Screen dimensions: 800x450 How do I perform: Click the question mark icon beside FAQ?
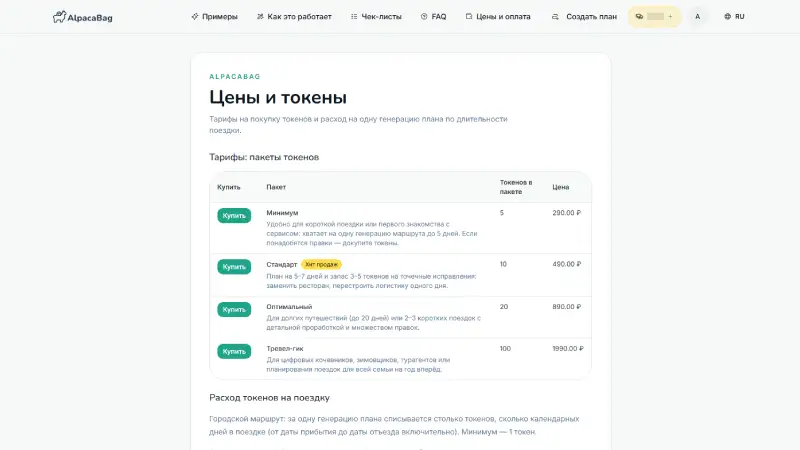pos(424,16)
